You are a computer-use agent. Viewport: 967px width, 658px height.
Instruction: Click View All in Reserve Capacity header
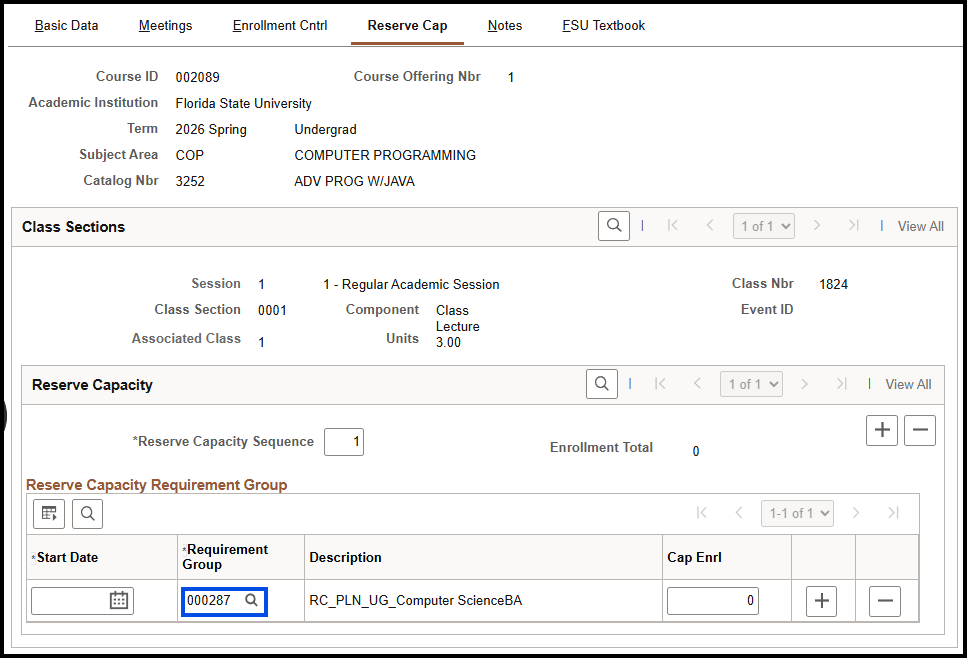coord(907,384)
